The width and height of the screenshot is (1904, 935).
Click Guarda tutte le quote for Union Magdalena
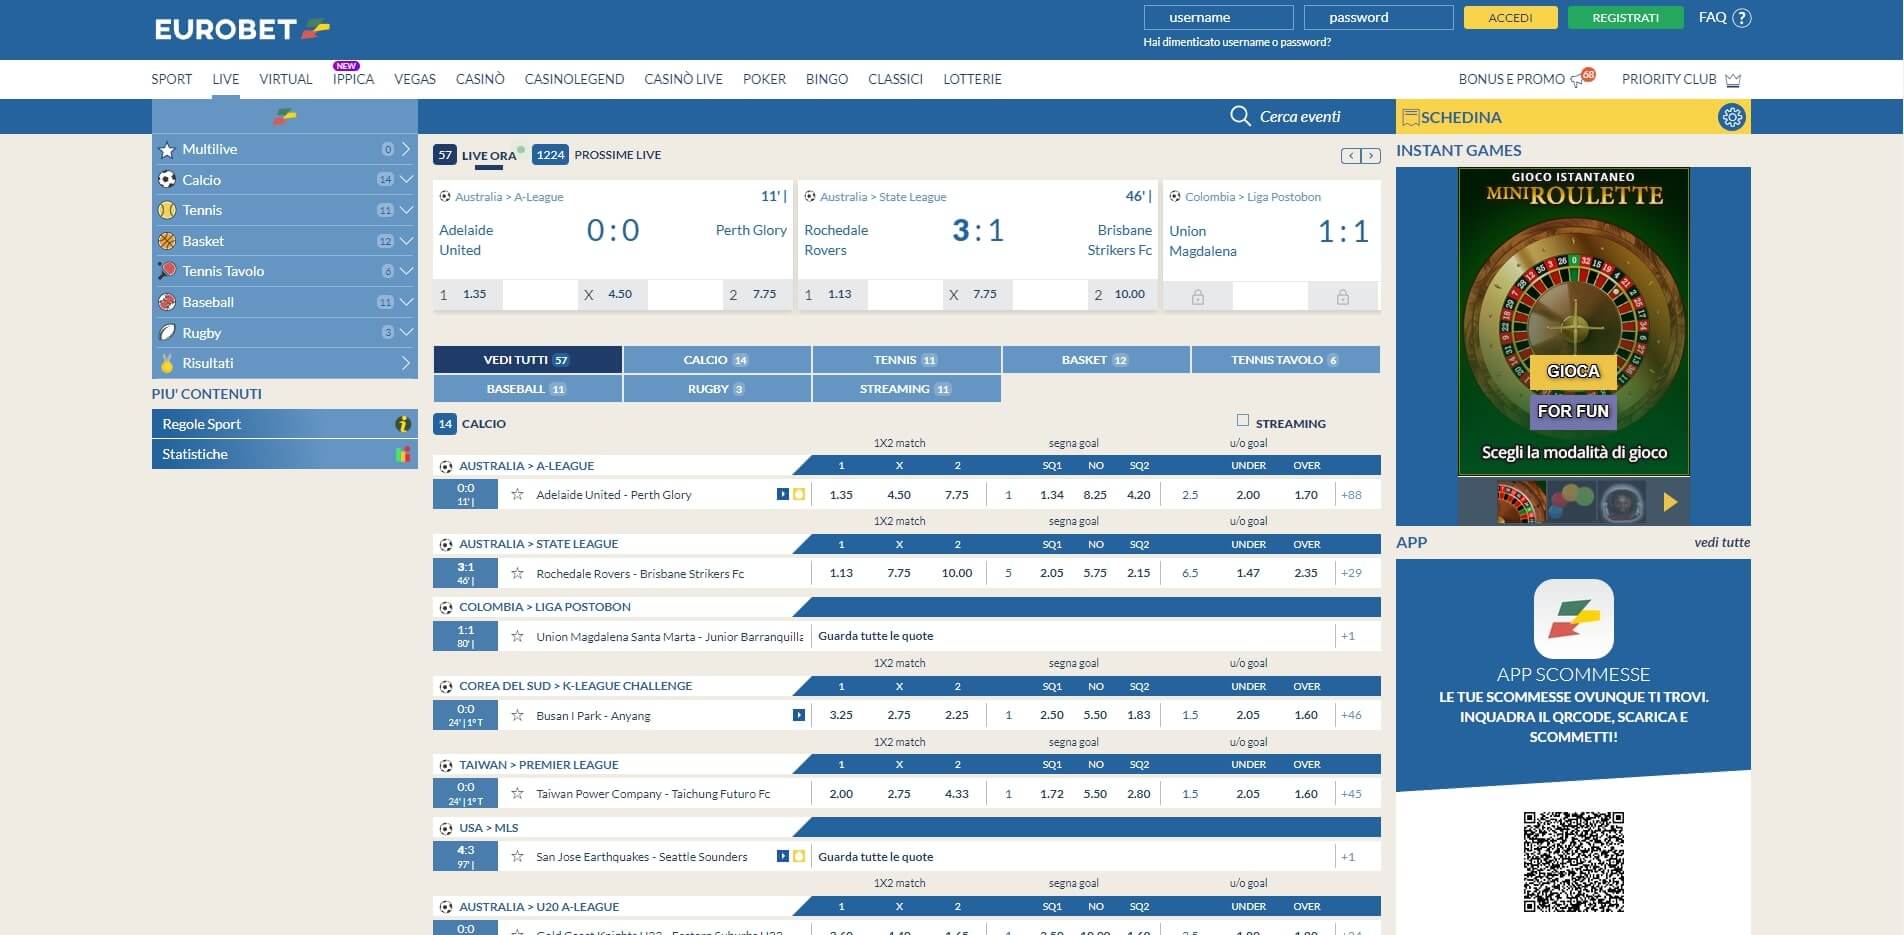875,635
